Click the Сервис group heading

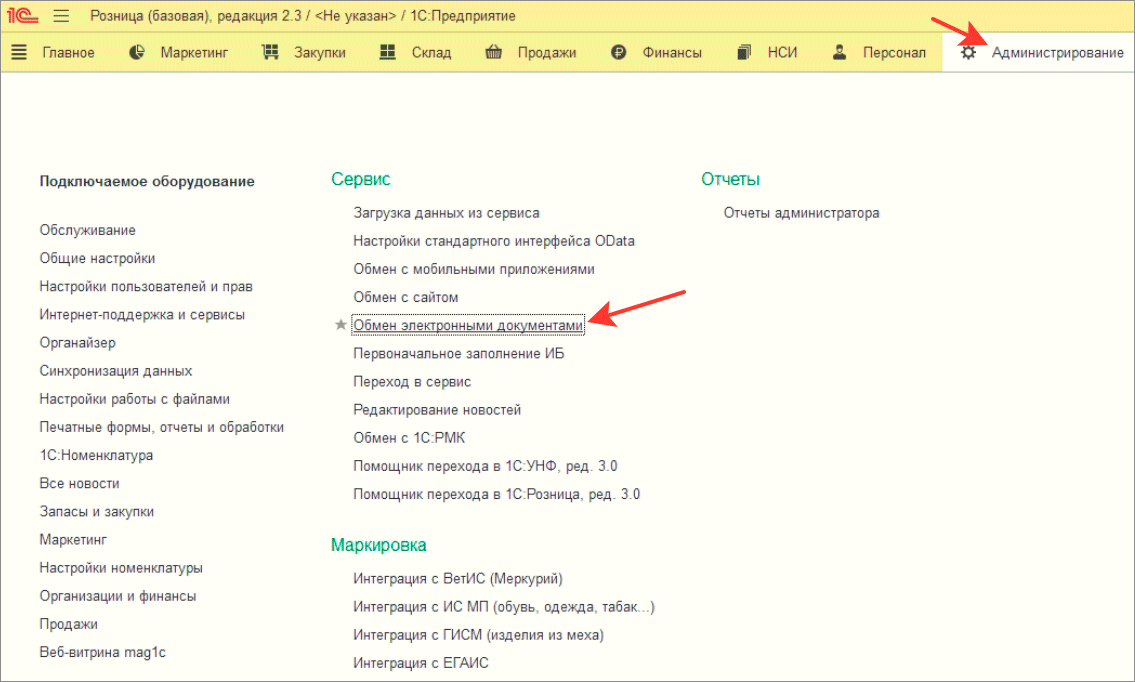click(x=360, y=180)
